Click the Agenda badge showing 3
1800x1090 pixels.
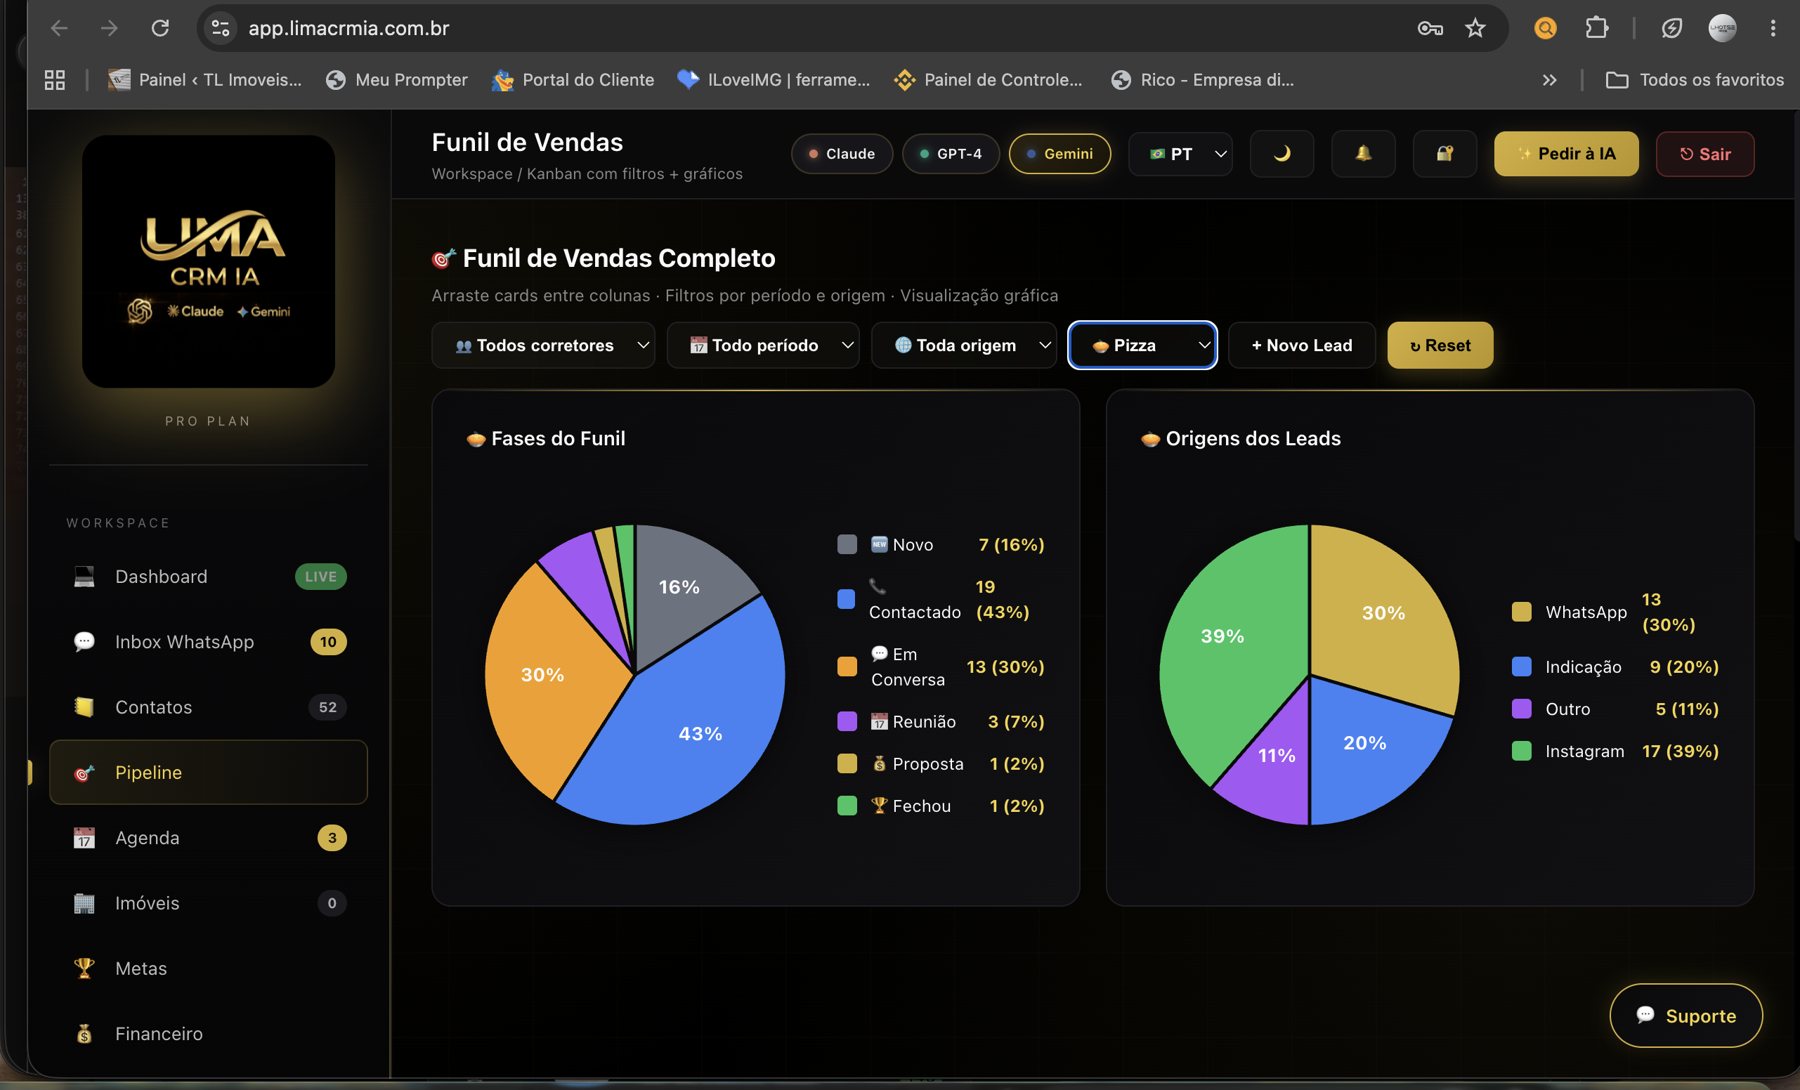click(332, 838)
